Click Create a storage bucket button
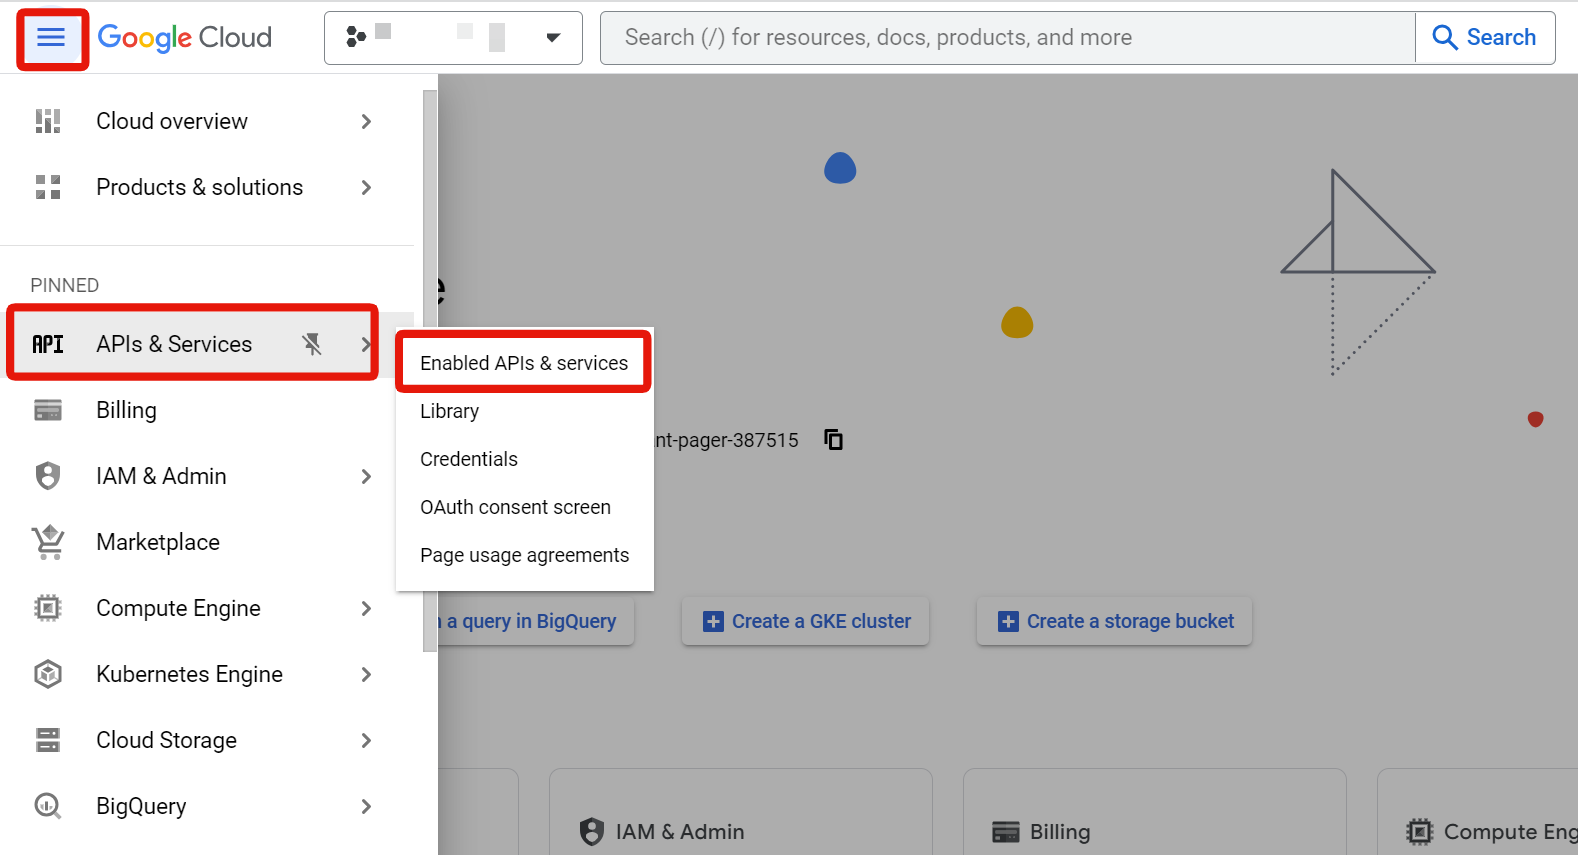Screen dimensions: 1578x855 coord(1115,621)
